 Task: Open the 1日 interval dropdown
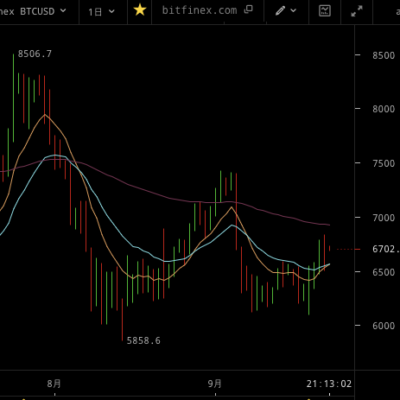[101, 12]
